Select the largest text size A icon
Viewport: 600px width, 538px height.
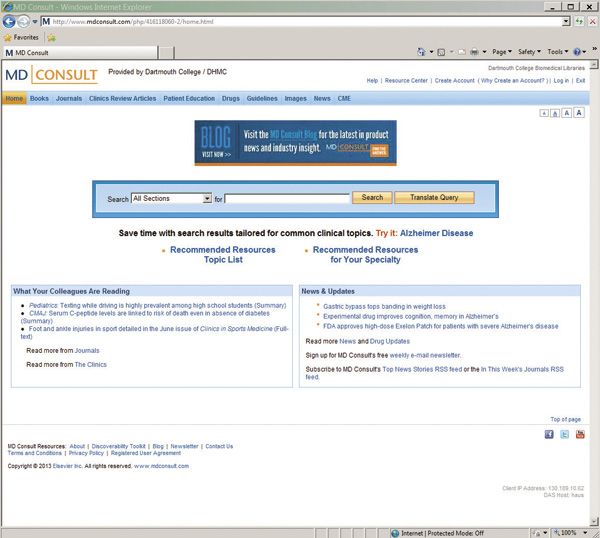[x=579, y=112]
